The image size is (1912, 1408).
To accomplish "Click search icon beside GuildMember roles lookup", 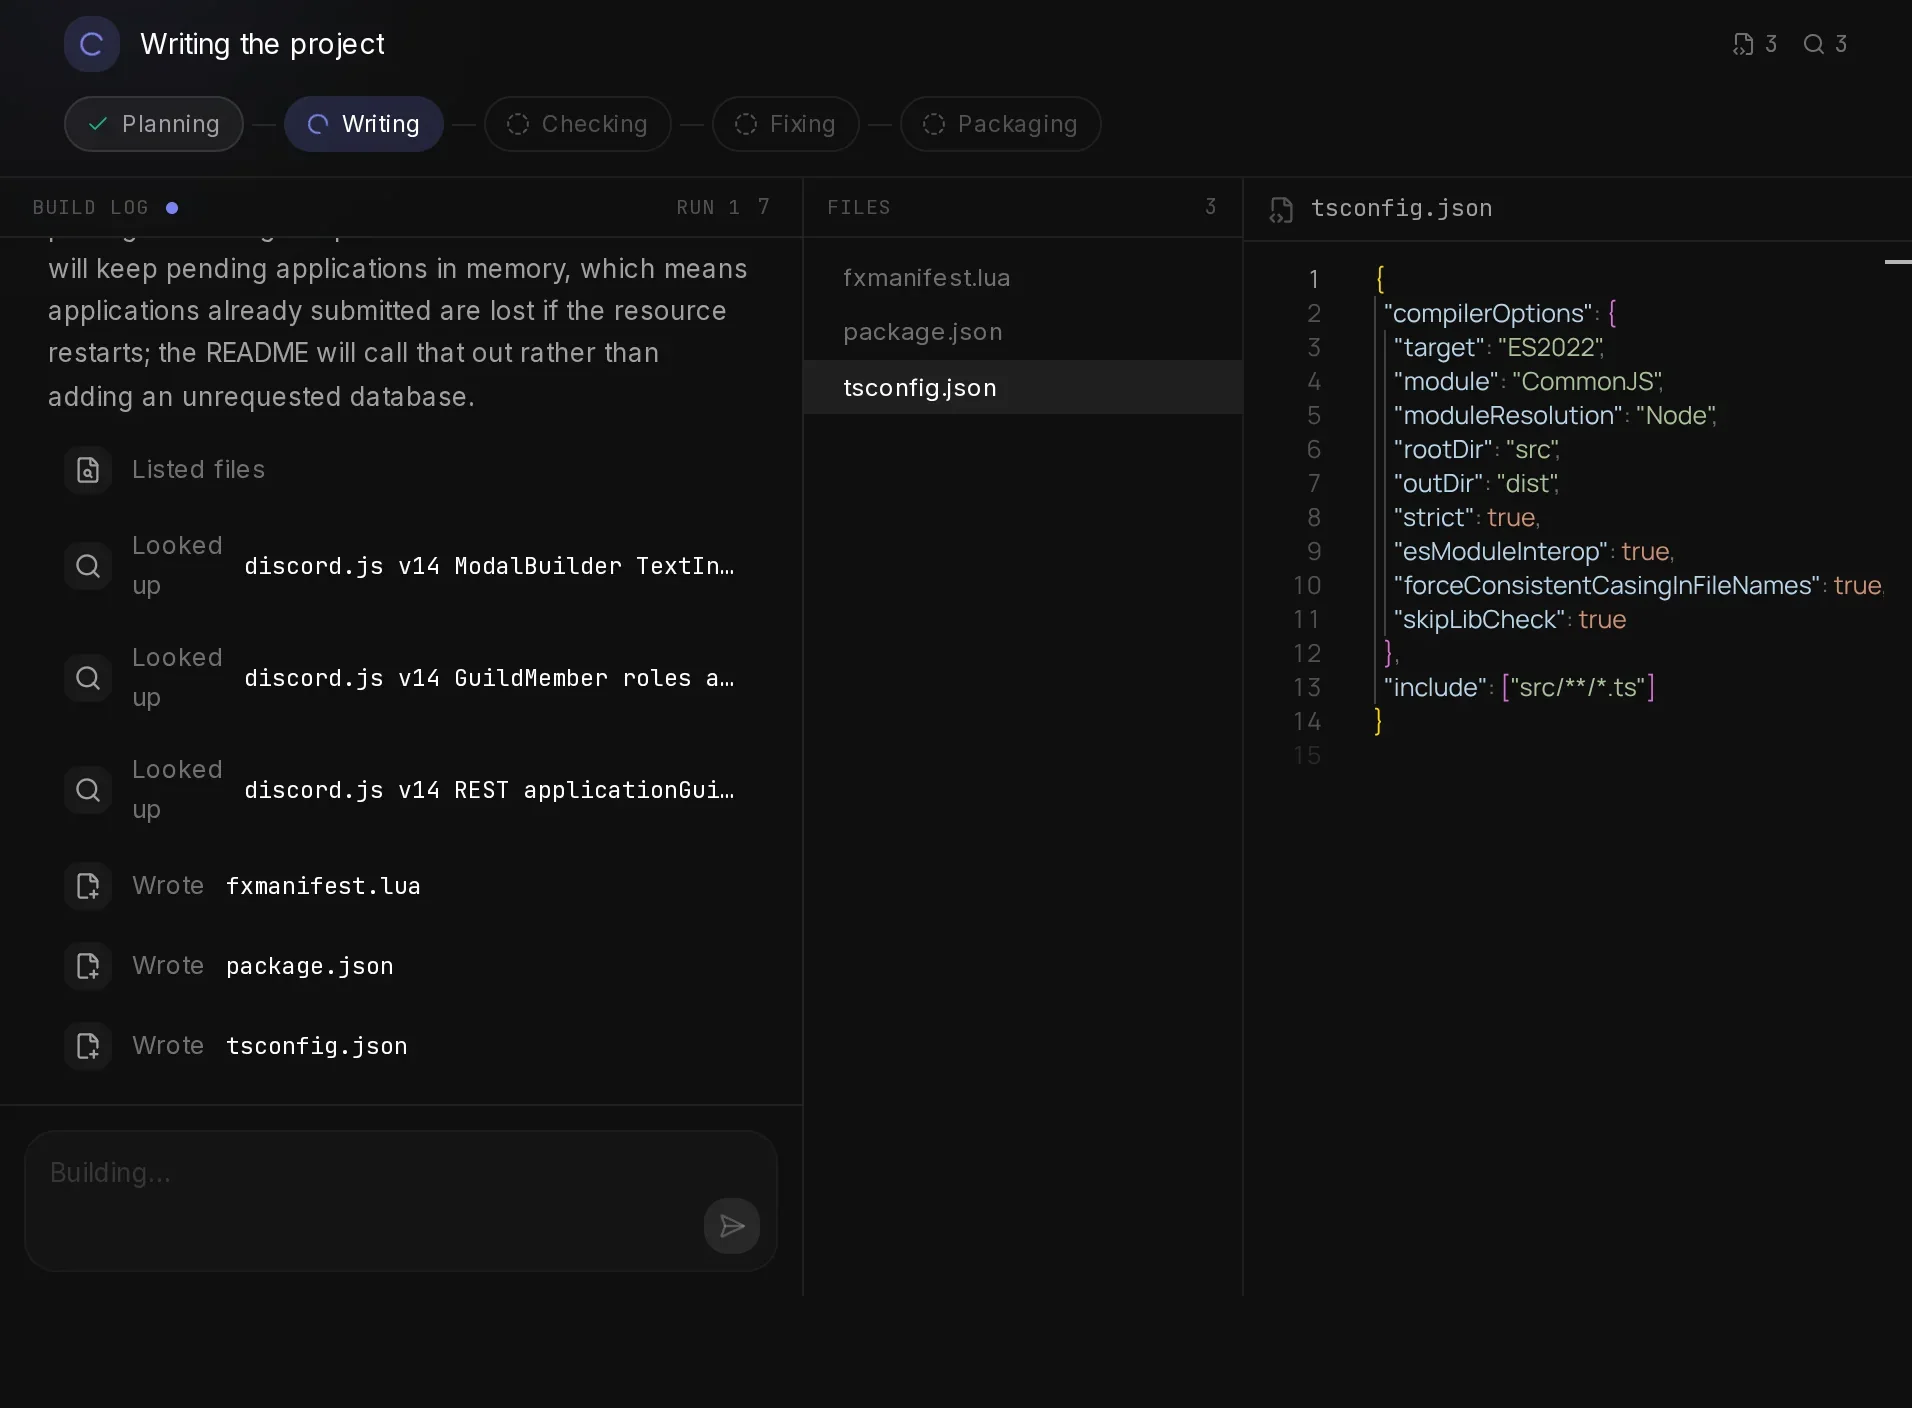I will click(88, 678).
